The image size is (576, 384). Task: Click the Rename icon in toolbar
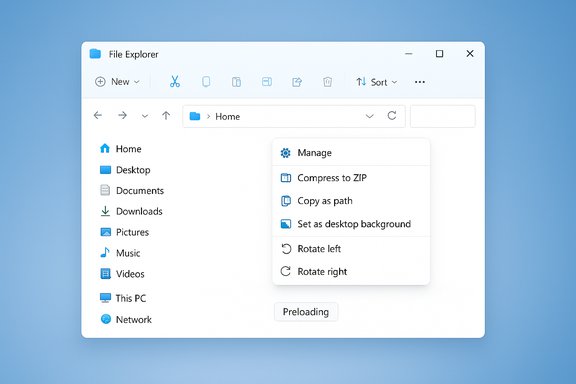pos(267,82)
